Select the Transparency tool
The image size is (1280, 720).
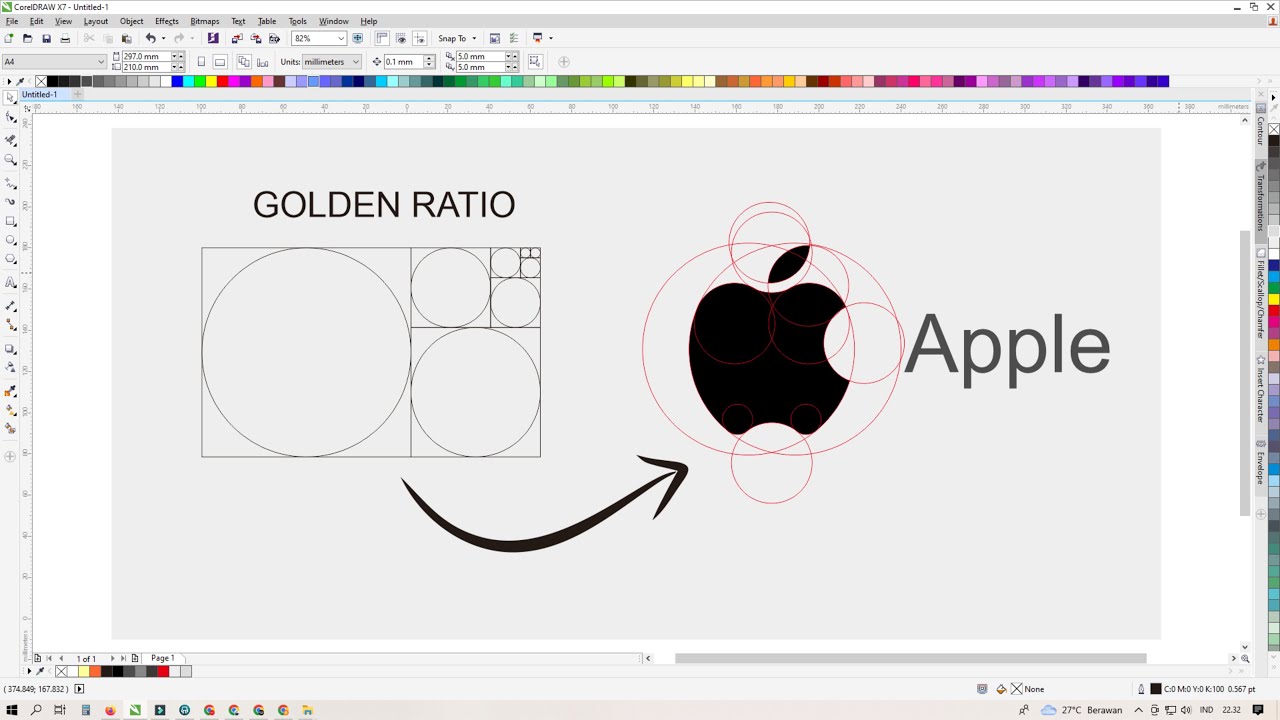[x=11, y=368]
